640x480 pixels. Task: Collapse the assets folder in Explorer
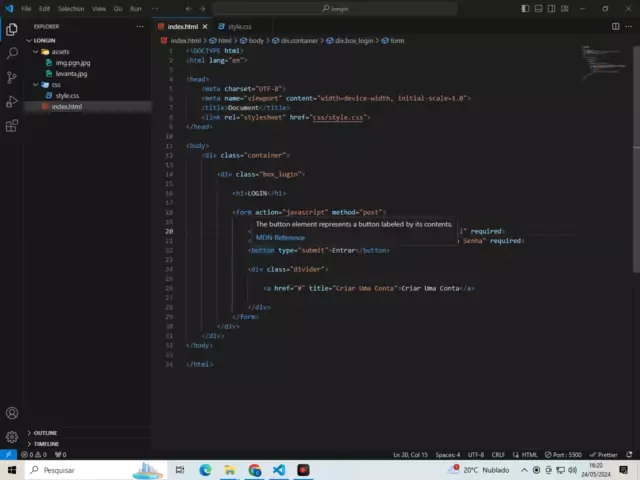[x=60, y=51]
